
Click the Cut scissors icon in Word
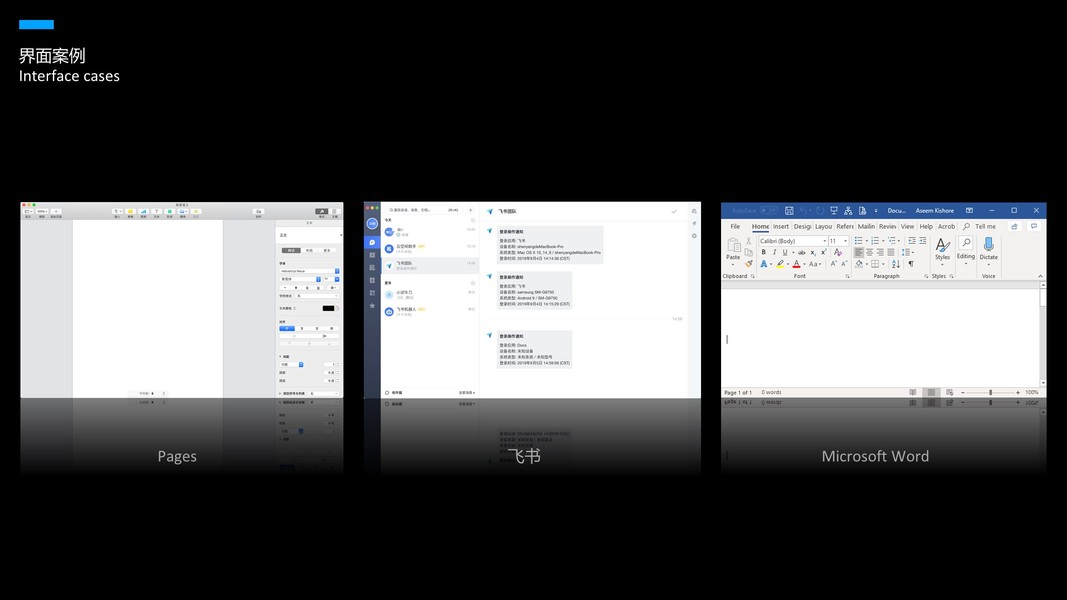[749, 241]
